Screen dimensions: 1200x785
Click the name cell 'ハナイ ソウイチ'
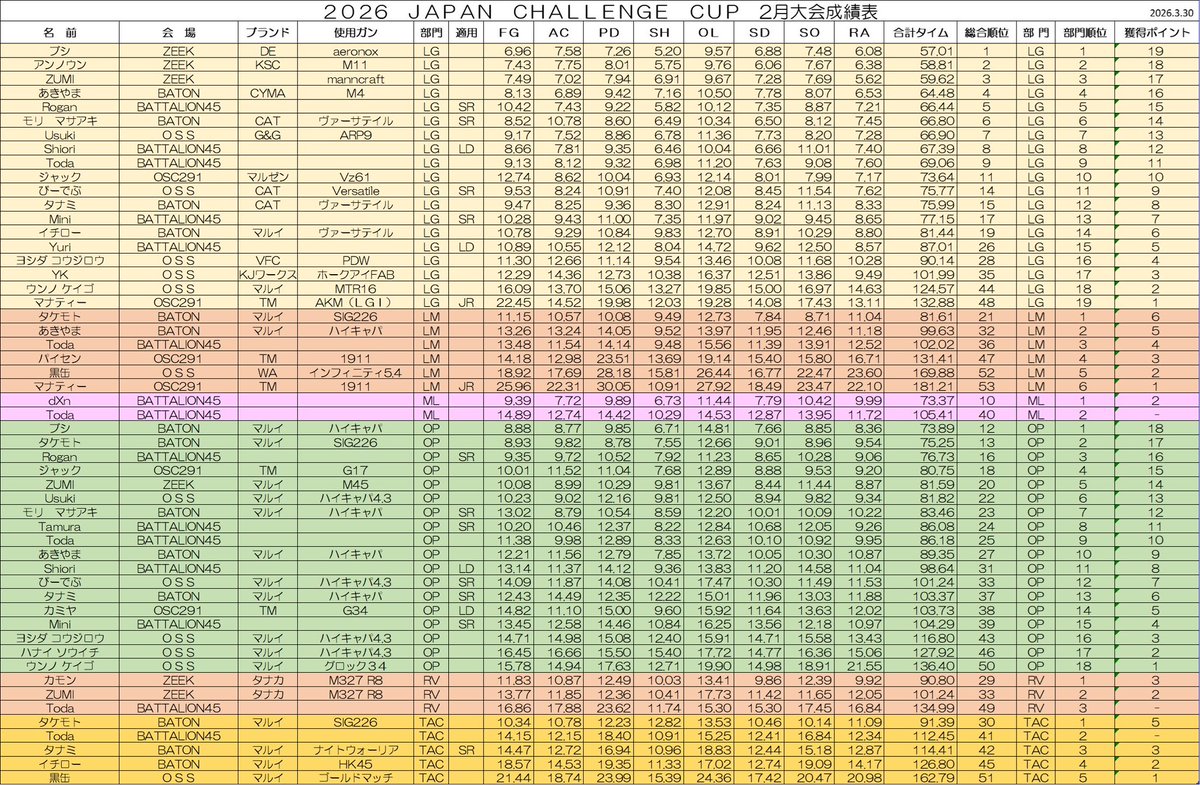(60, 651)
